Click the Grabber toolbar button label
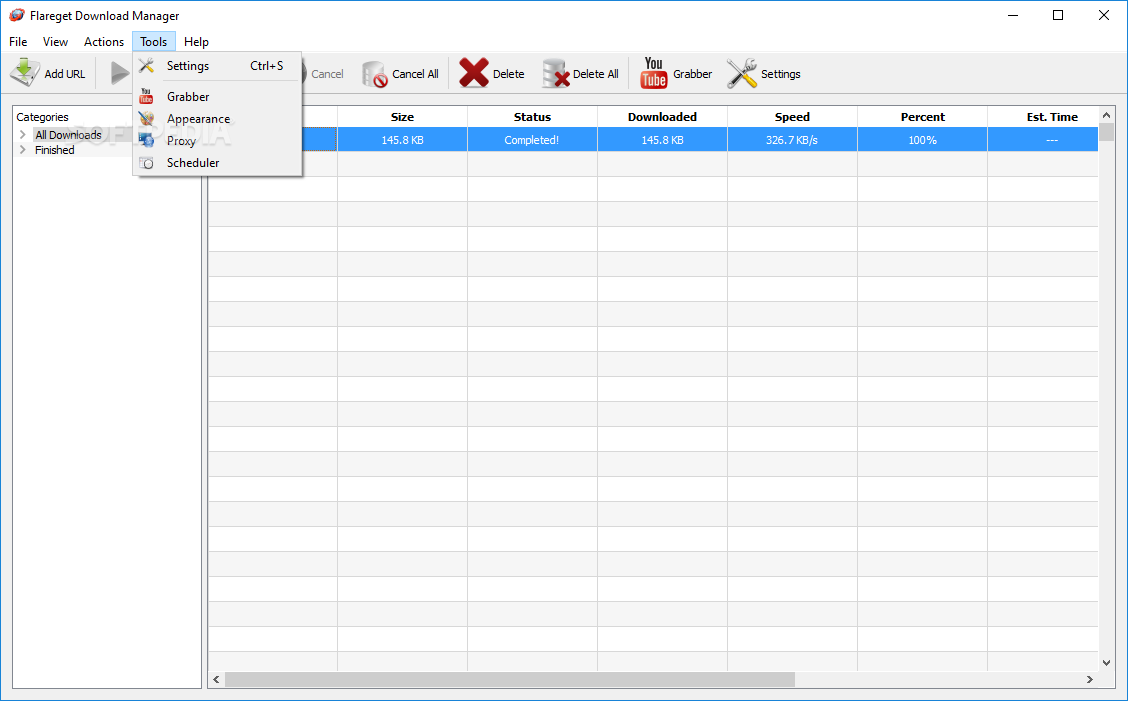 coord(693,74)
